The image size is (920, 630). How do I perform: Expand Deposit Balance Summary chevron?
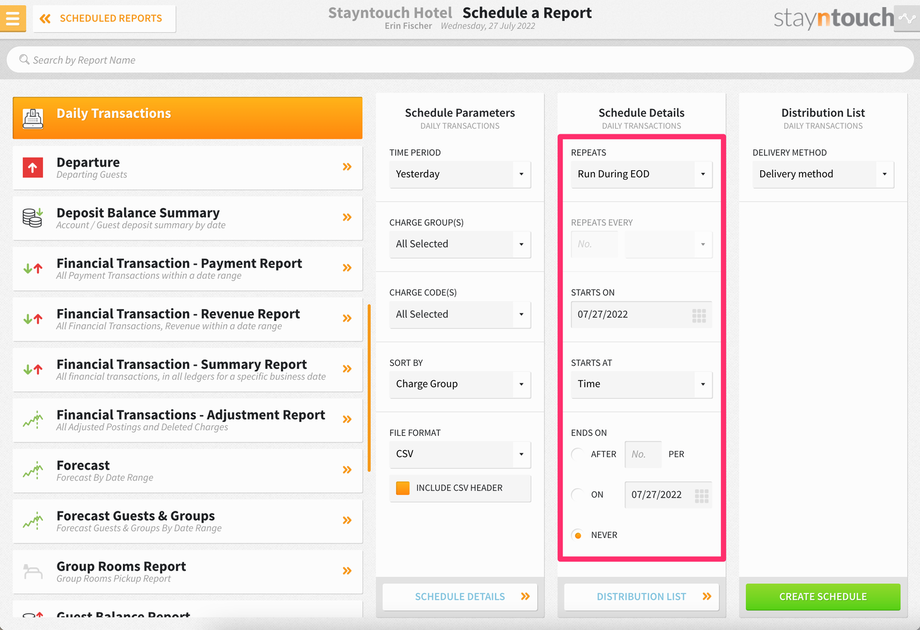tap(347, 218)
